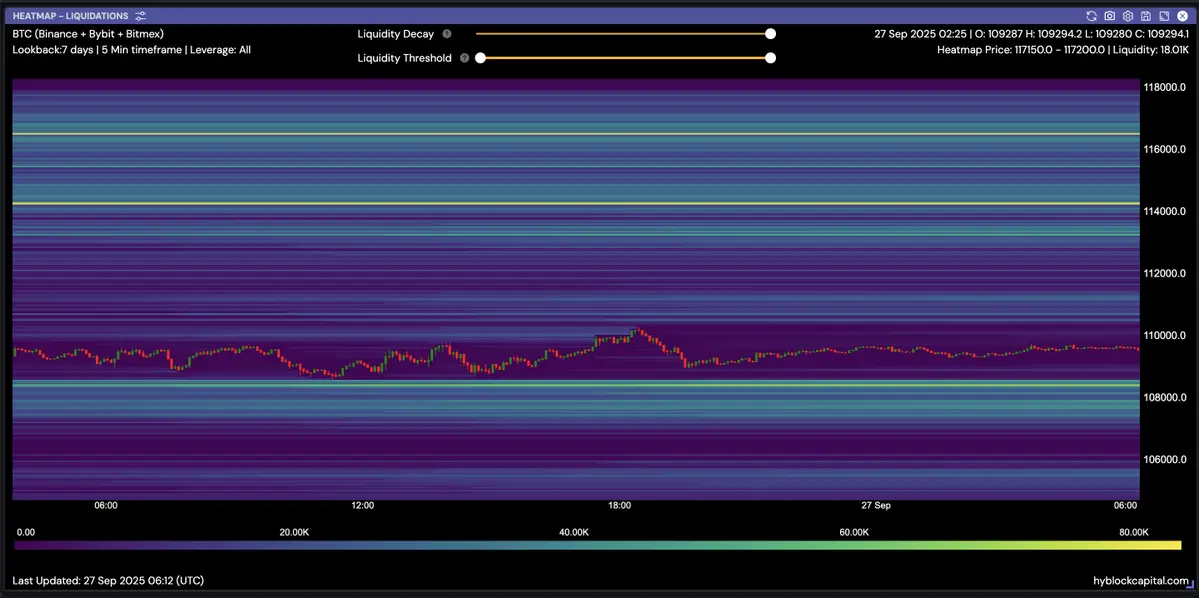The width and height of the screenshot is (1199, 598).
Task: Click the candlestick peak just after 18:00
Action: (634, 329)
